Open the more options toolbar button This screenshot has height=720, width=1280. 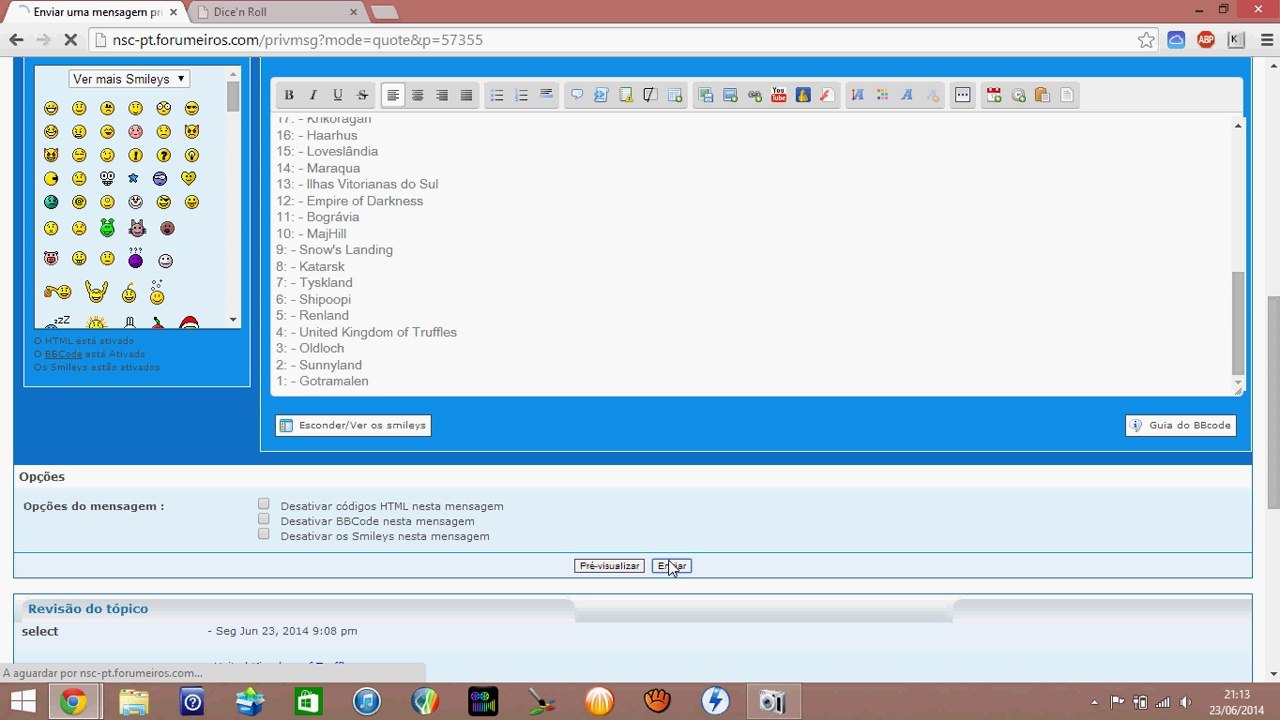click(963, 95)
